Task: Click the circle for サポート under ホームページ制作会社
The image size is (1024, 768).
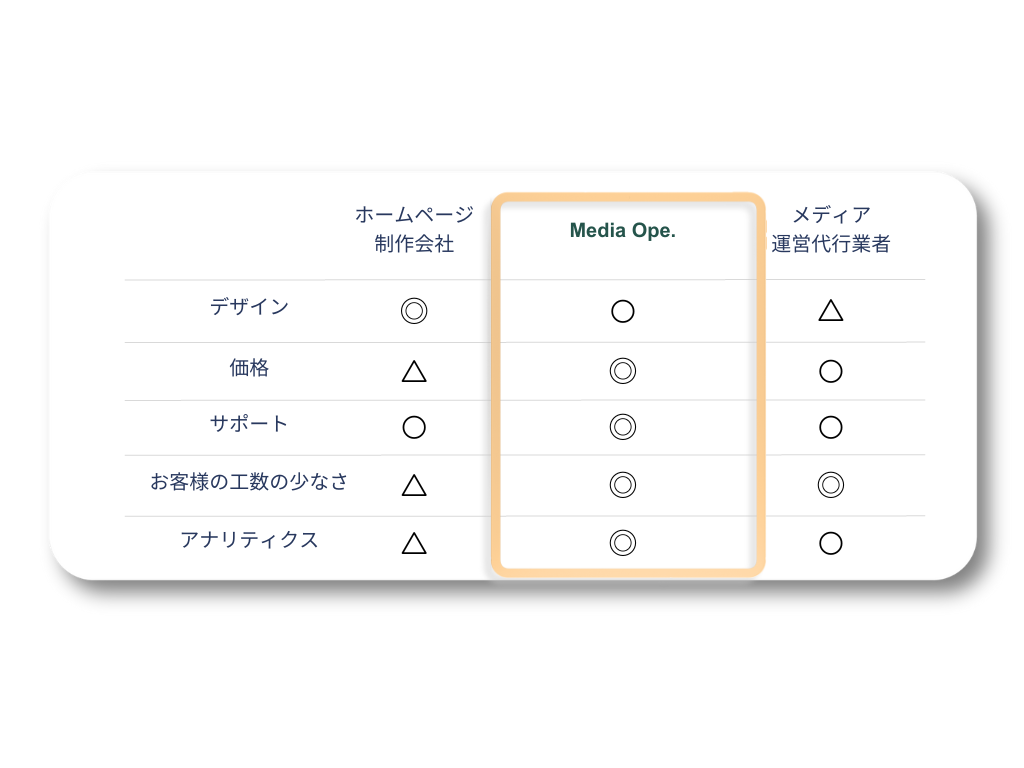Action: pyautogui.click(x=414, y=427)
